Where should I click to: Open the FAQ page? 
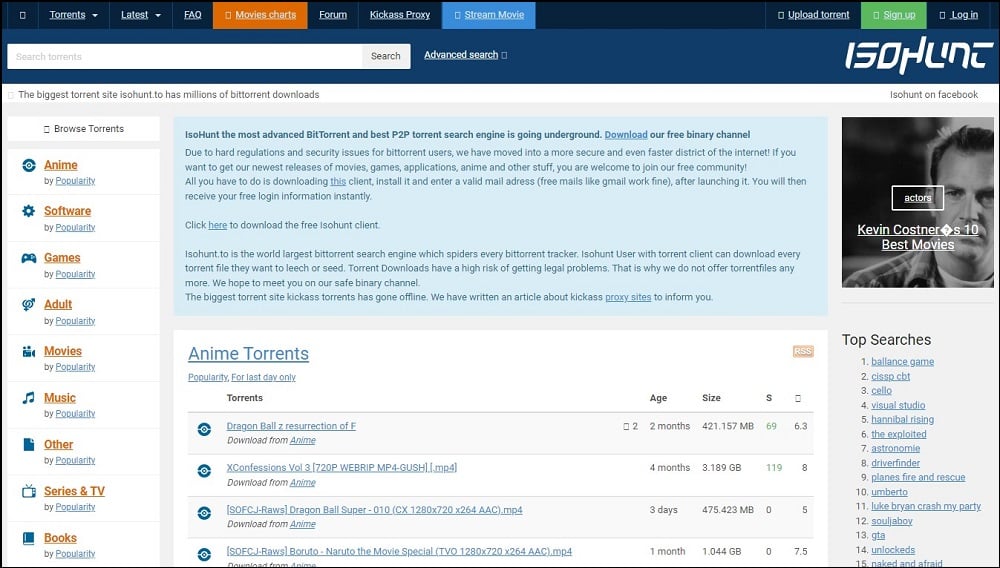tap(193, 15)
